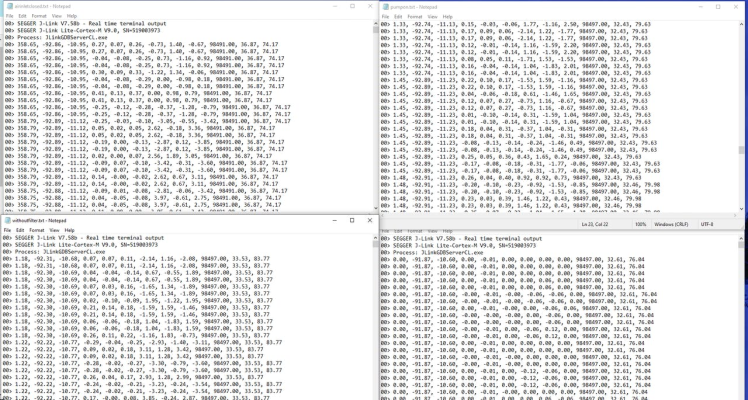Screen dimensions: 748x400
Task: Click 'Process: JLinkGDBServerCL.exe' line in bottom-right window
Action: point(432,252)
